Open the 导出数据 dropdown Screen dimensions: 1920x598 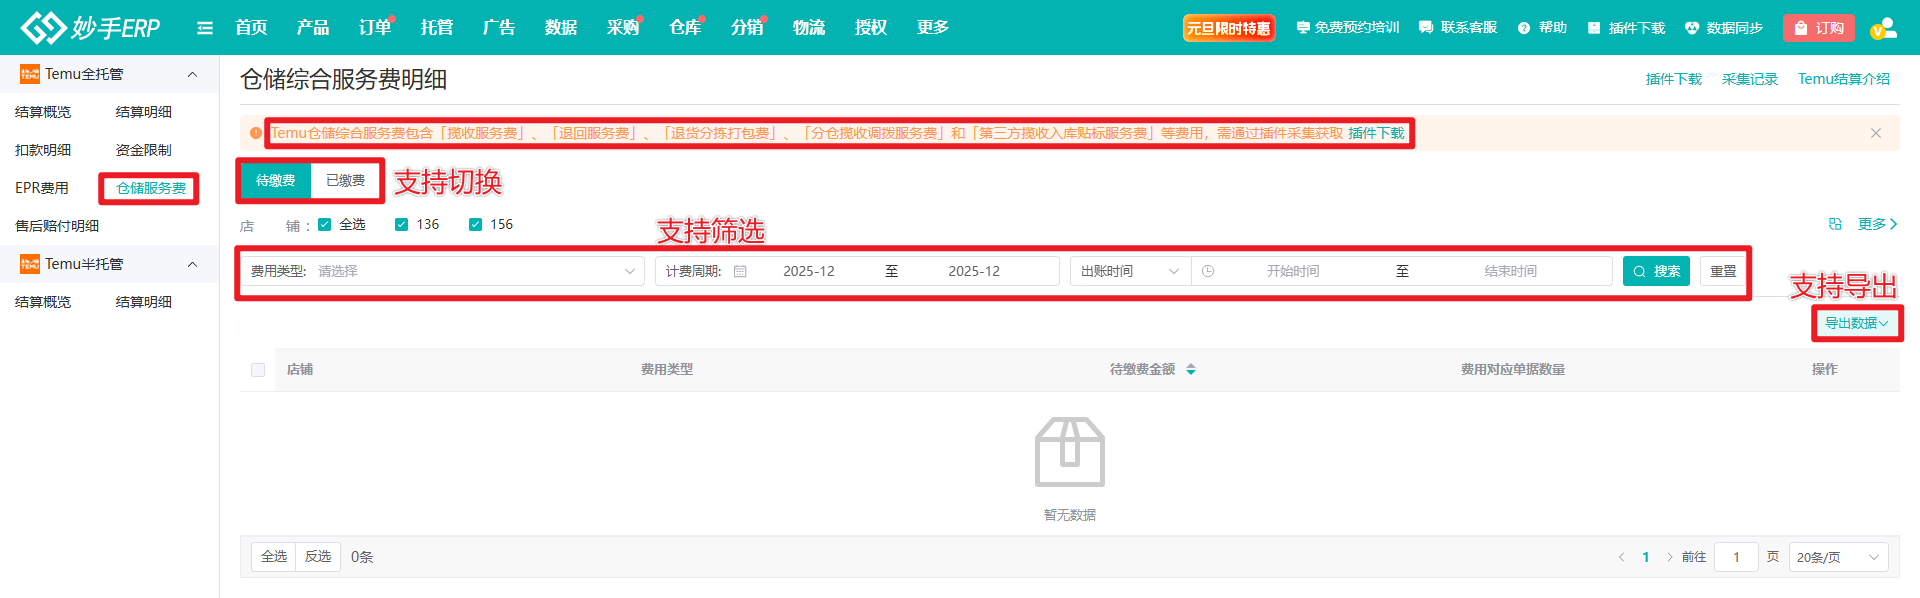(1857, 323)
